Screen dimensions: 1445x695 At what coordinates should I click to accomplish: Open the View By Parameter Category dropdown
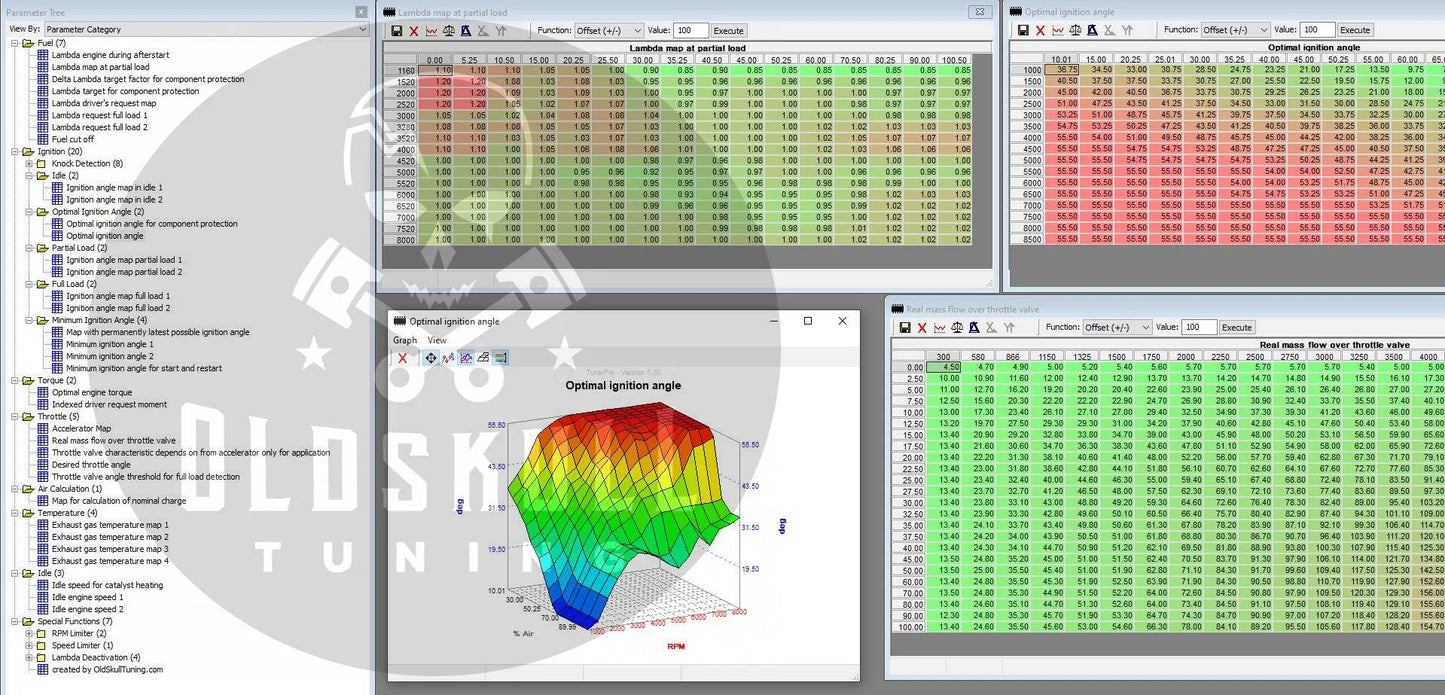coord(207,30)
